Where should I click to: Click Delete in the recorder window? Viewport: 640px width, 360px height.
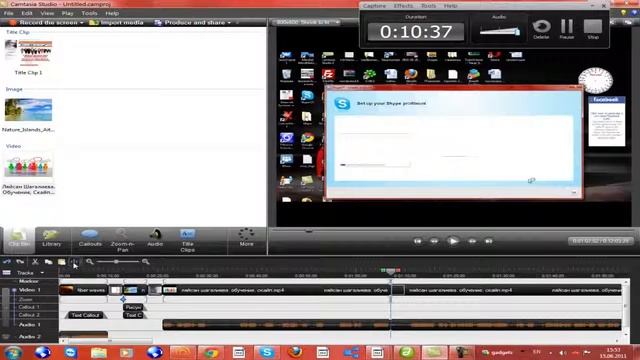point(541,29)
